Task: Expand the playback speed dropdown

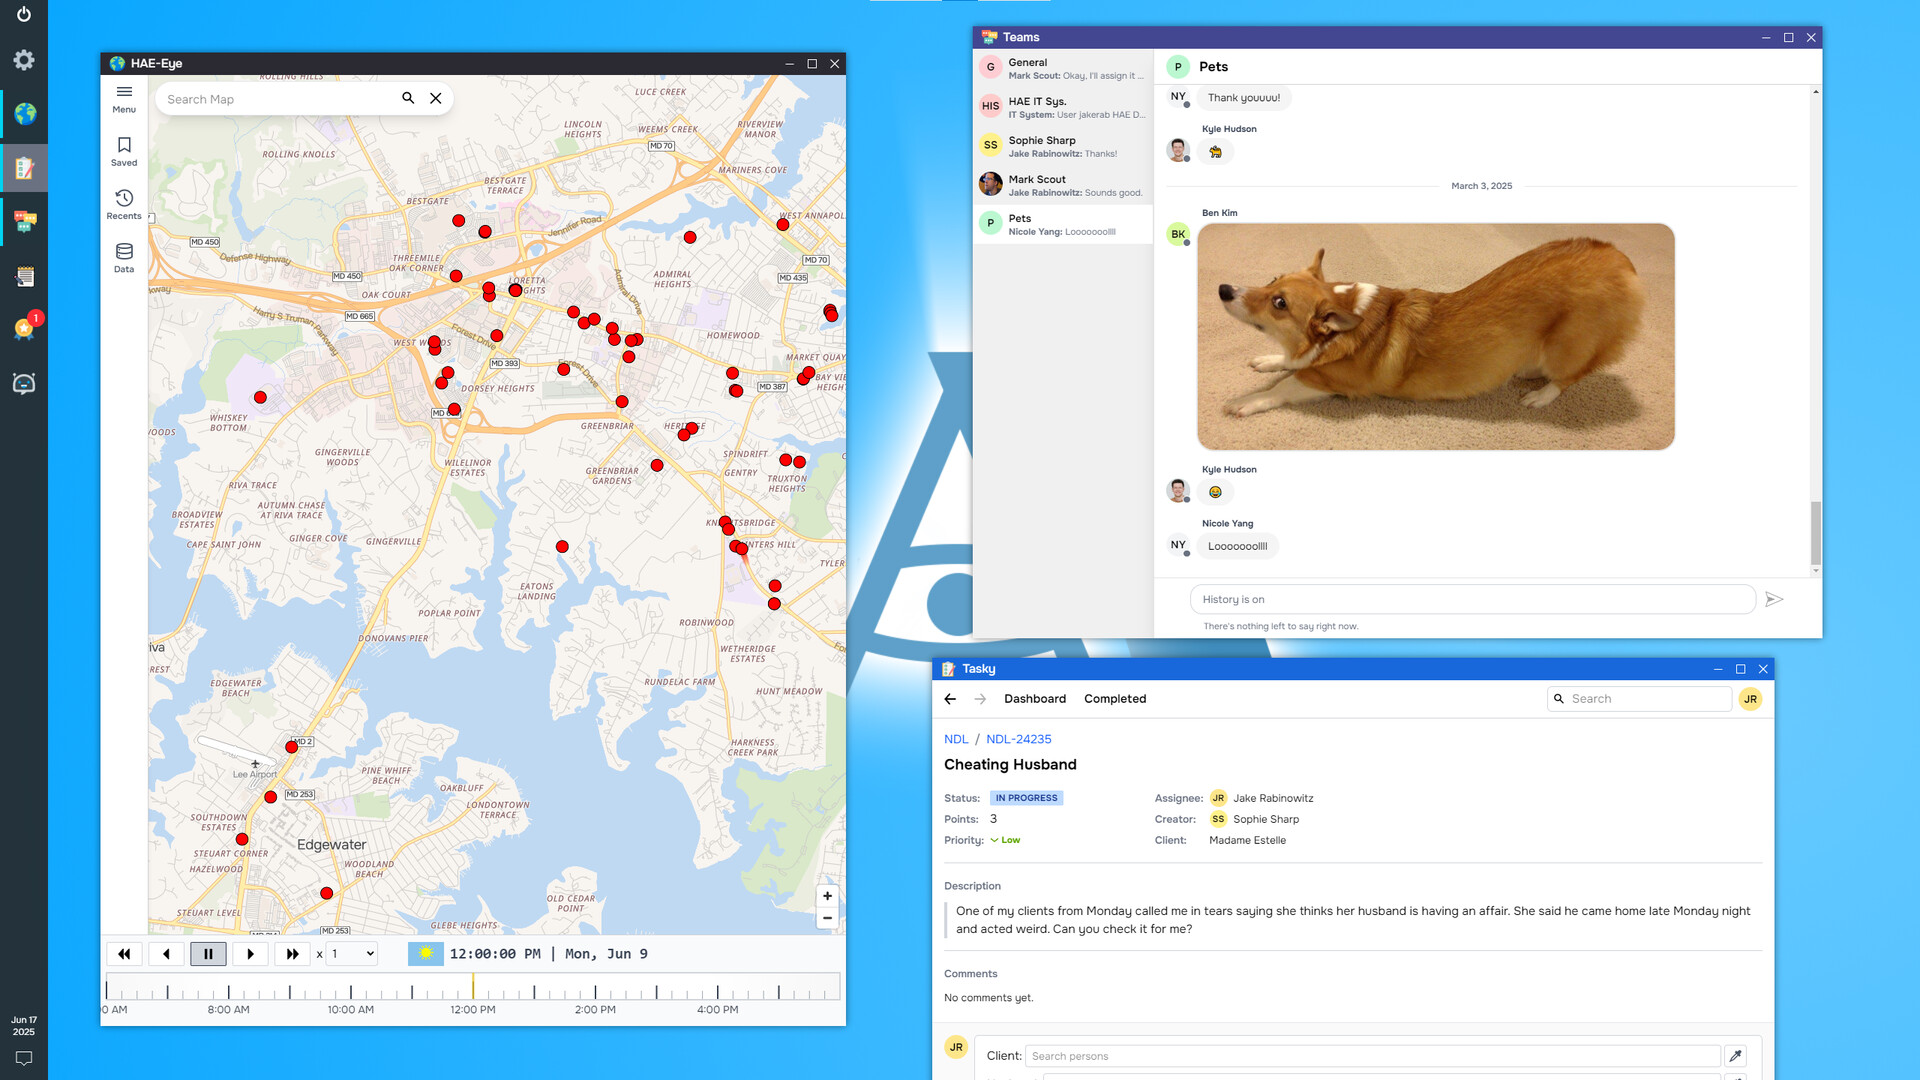Action: (x=352, y=954)
